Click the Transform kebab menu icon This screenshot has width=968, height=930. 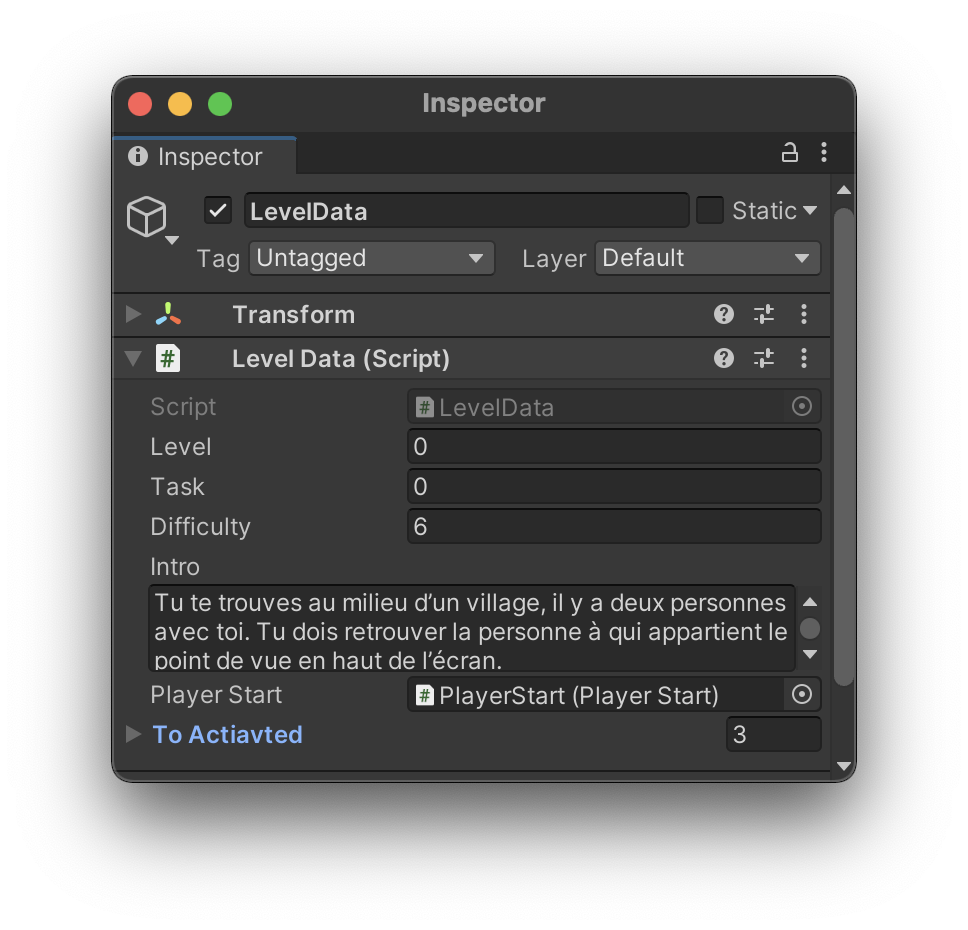click(x=804, y=314)
